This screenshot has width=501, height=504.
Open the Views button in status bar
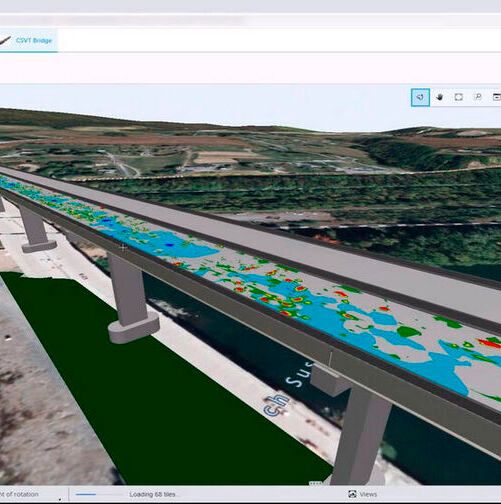pyautogui.click(x=363, y=494)
